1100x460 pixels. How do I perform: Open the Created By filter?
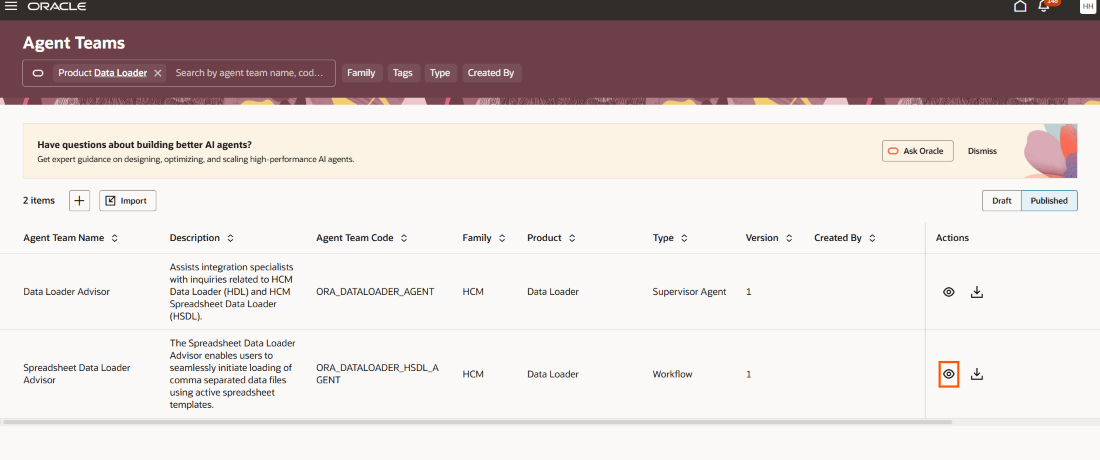pyautogui.click(x=491, y=73)
